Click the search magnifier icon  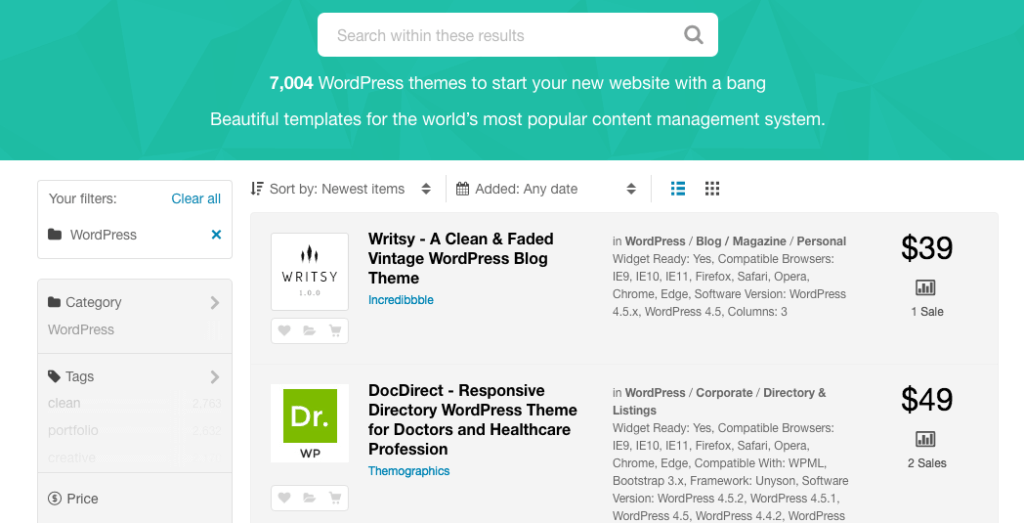(x=693, y=35)
